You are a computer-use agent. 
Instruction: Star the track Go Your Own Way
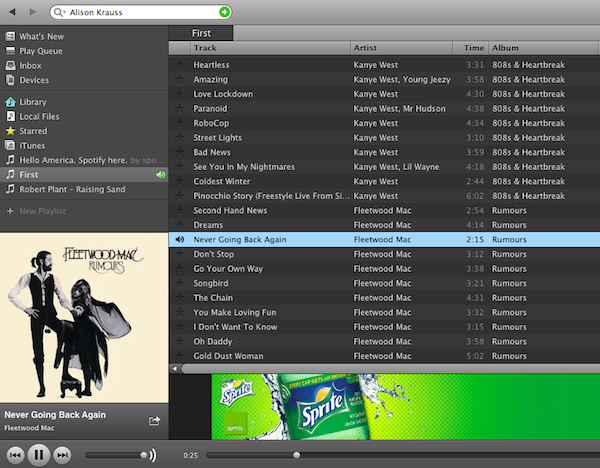point(179,269)
